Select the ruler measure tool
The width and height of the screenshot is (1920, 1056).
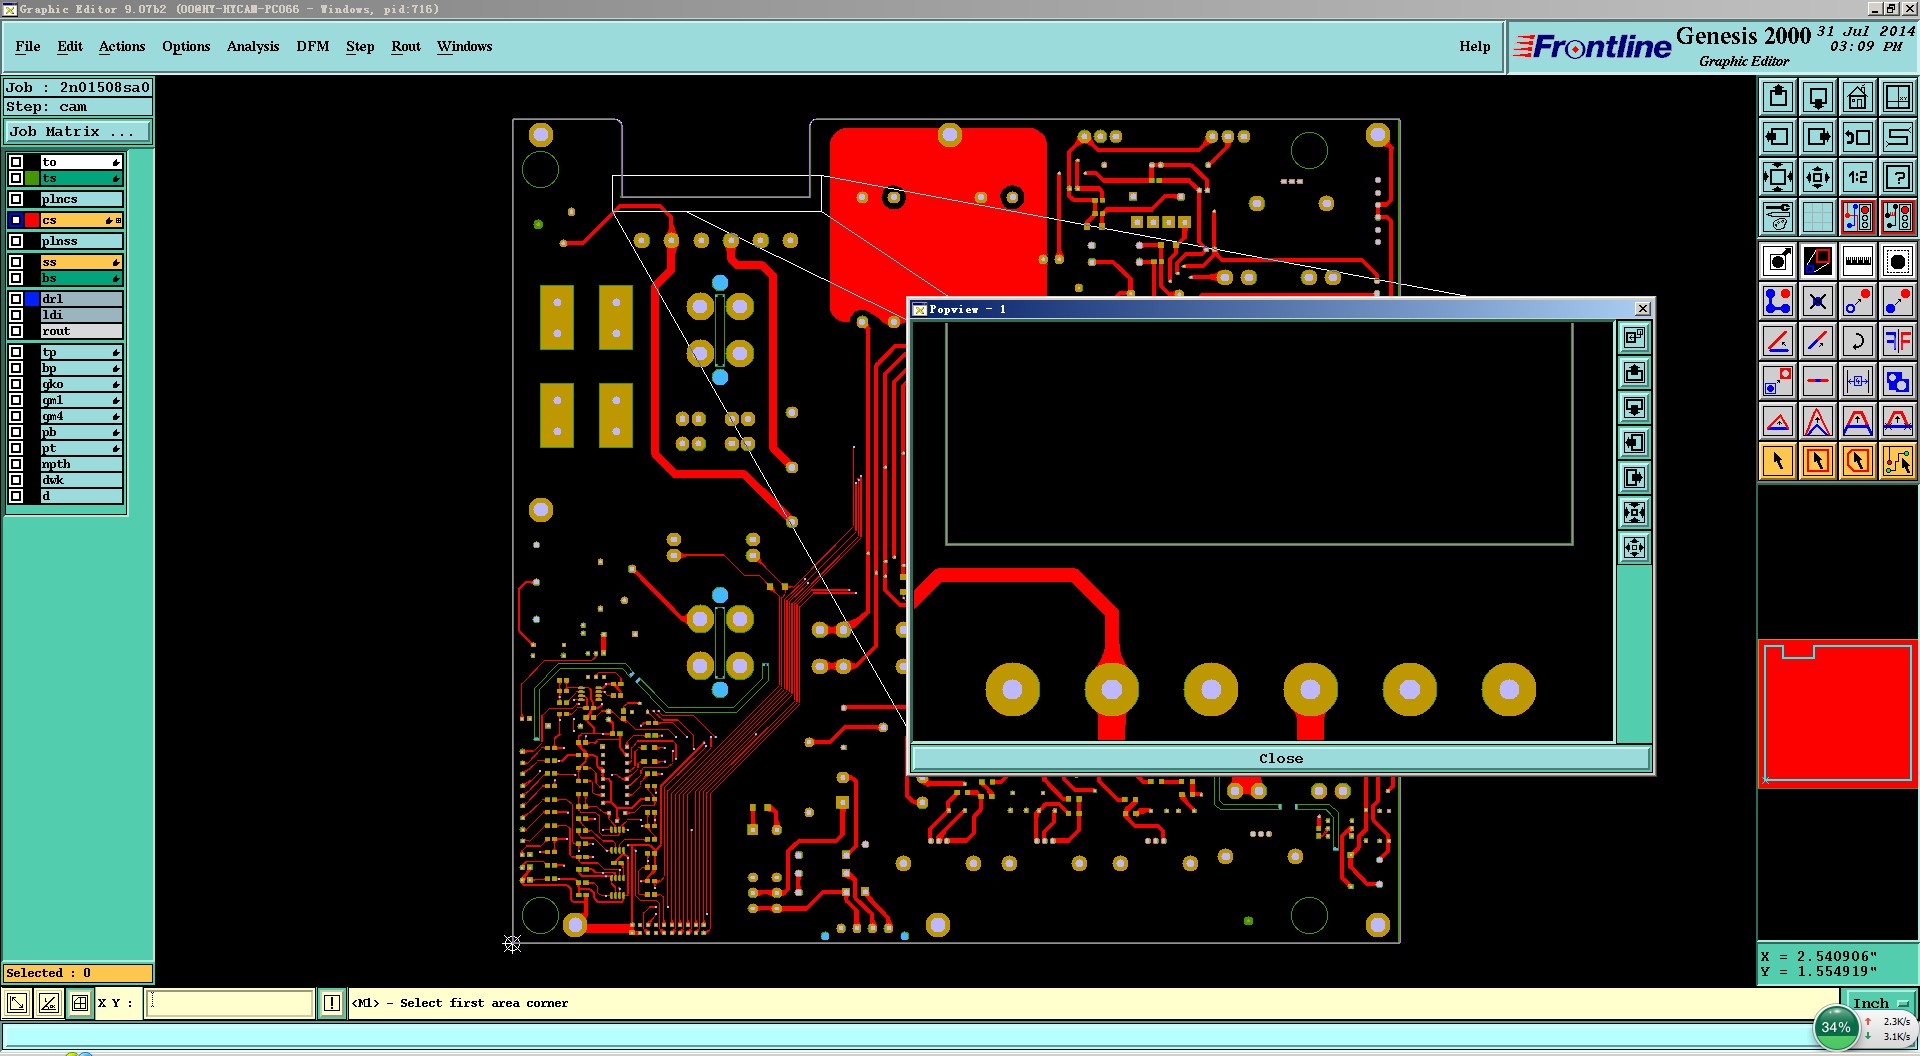(x=1858, y=262)
